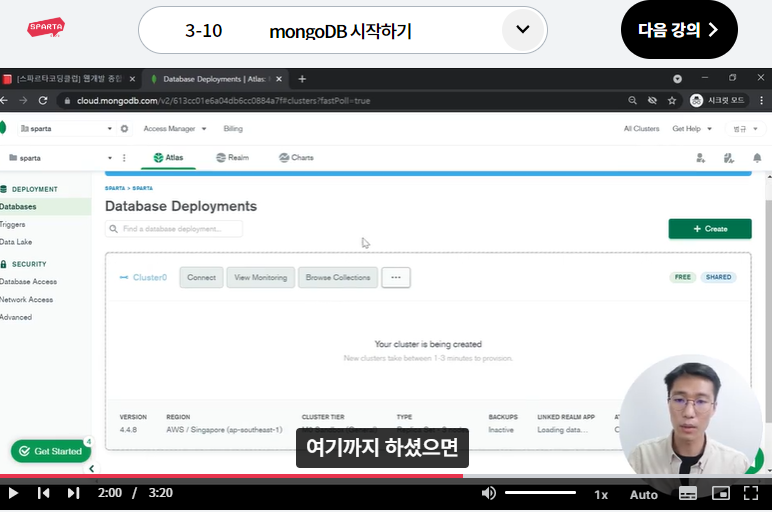
Task: Close the 스파르타코딩클럽 browser tab
Action: click(132, 79)
